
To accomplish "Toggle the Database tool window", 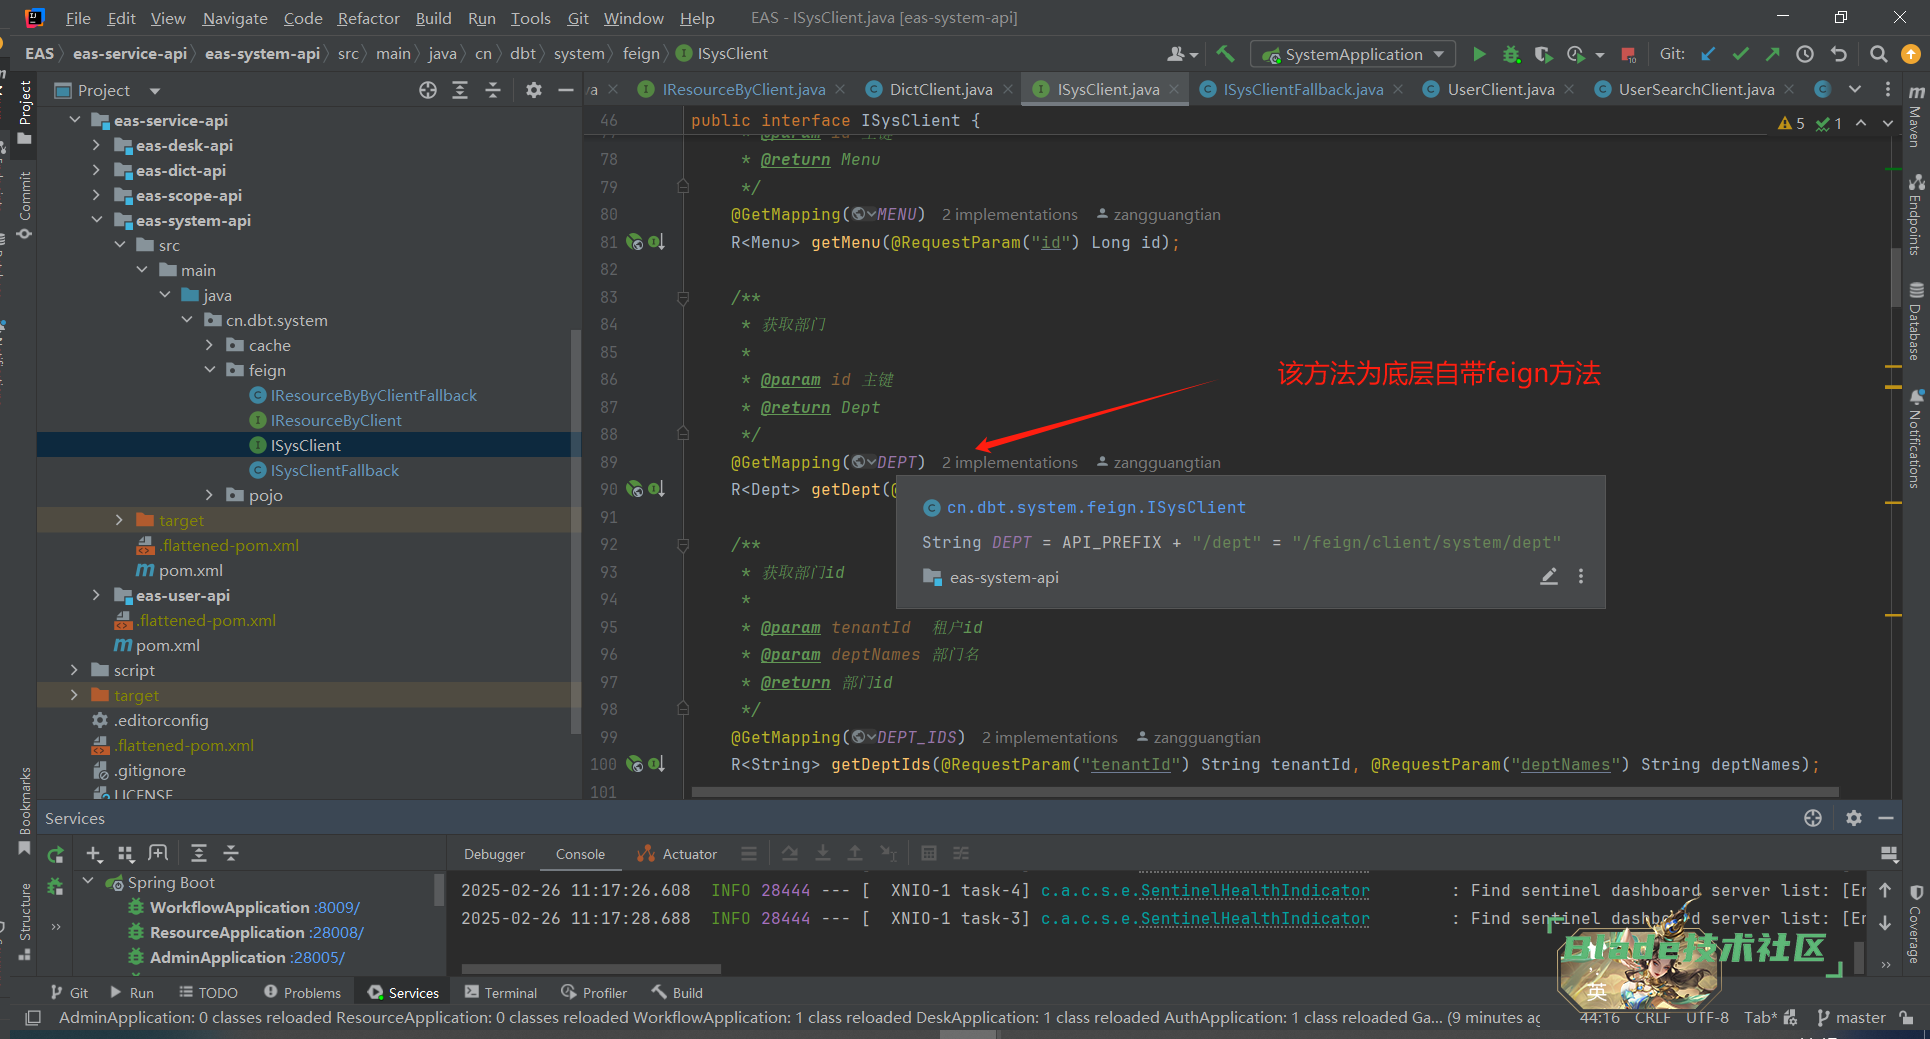I will (1915, 321).
